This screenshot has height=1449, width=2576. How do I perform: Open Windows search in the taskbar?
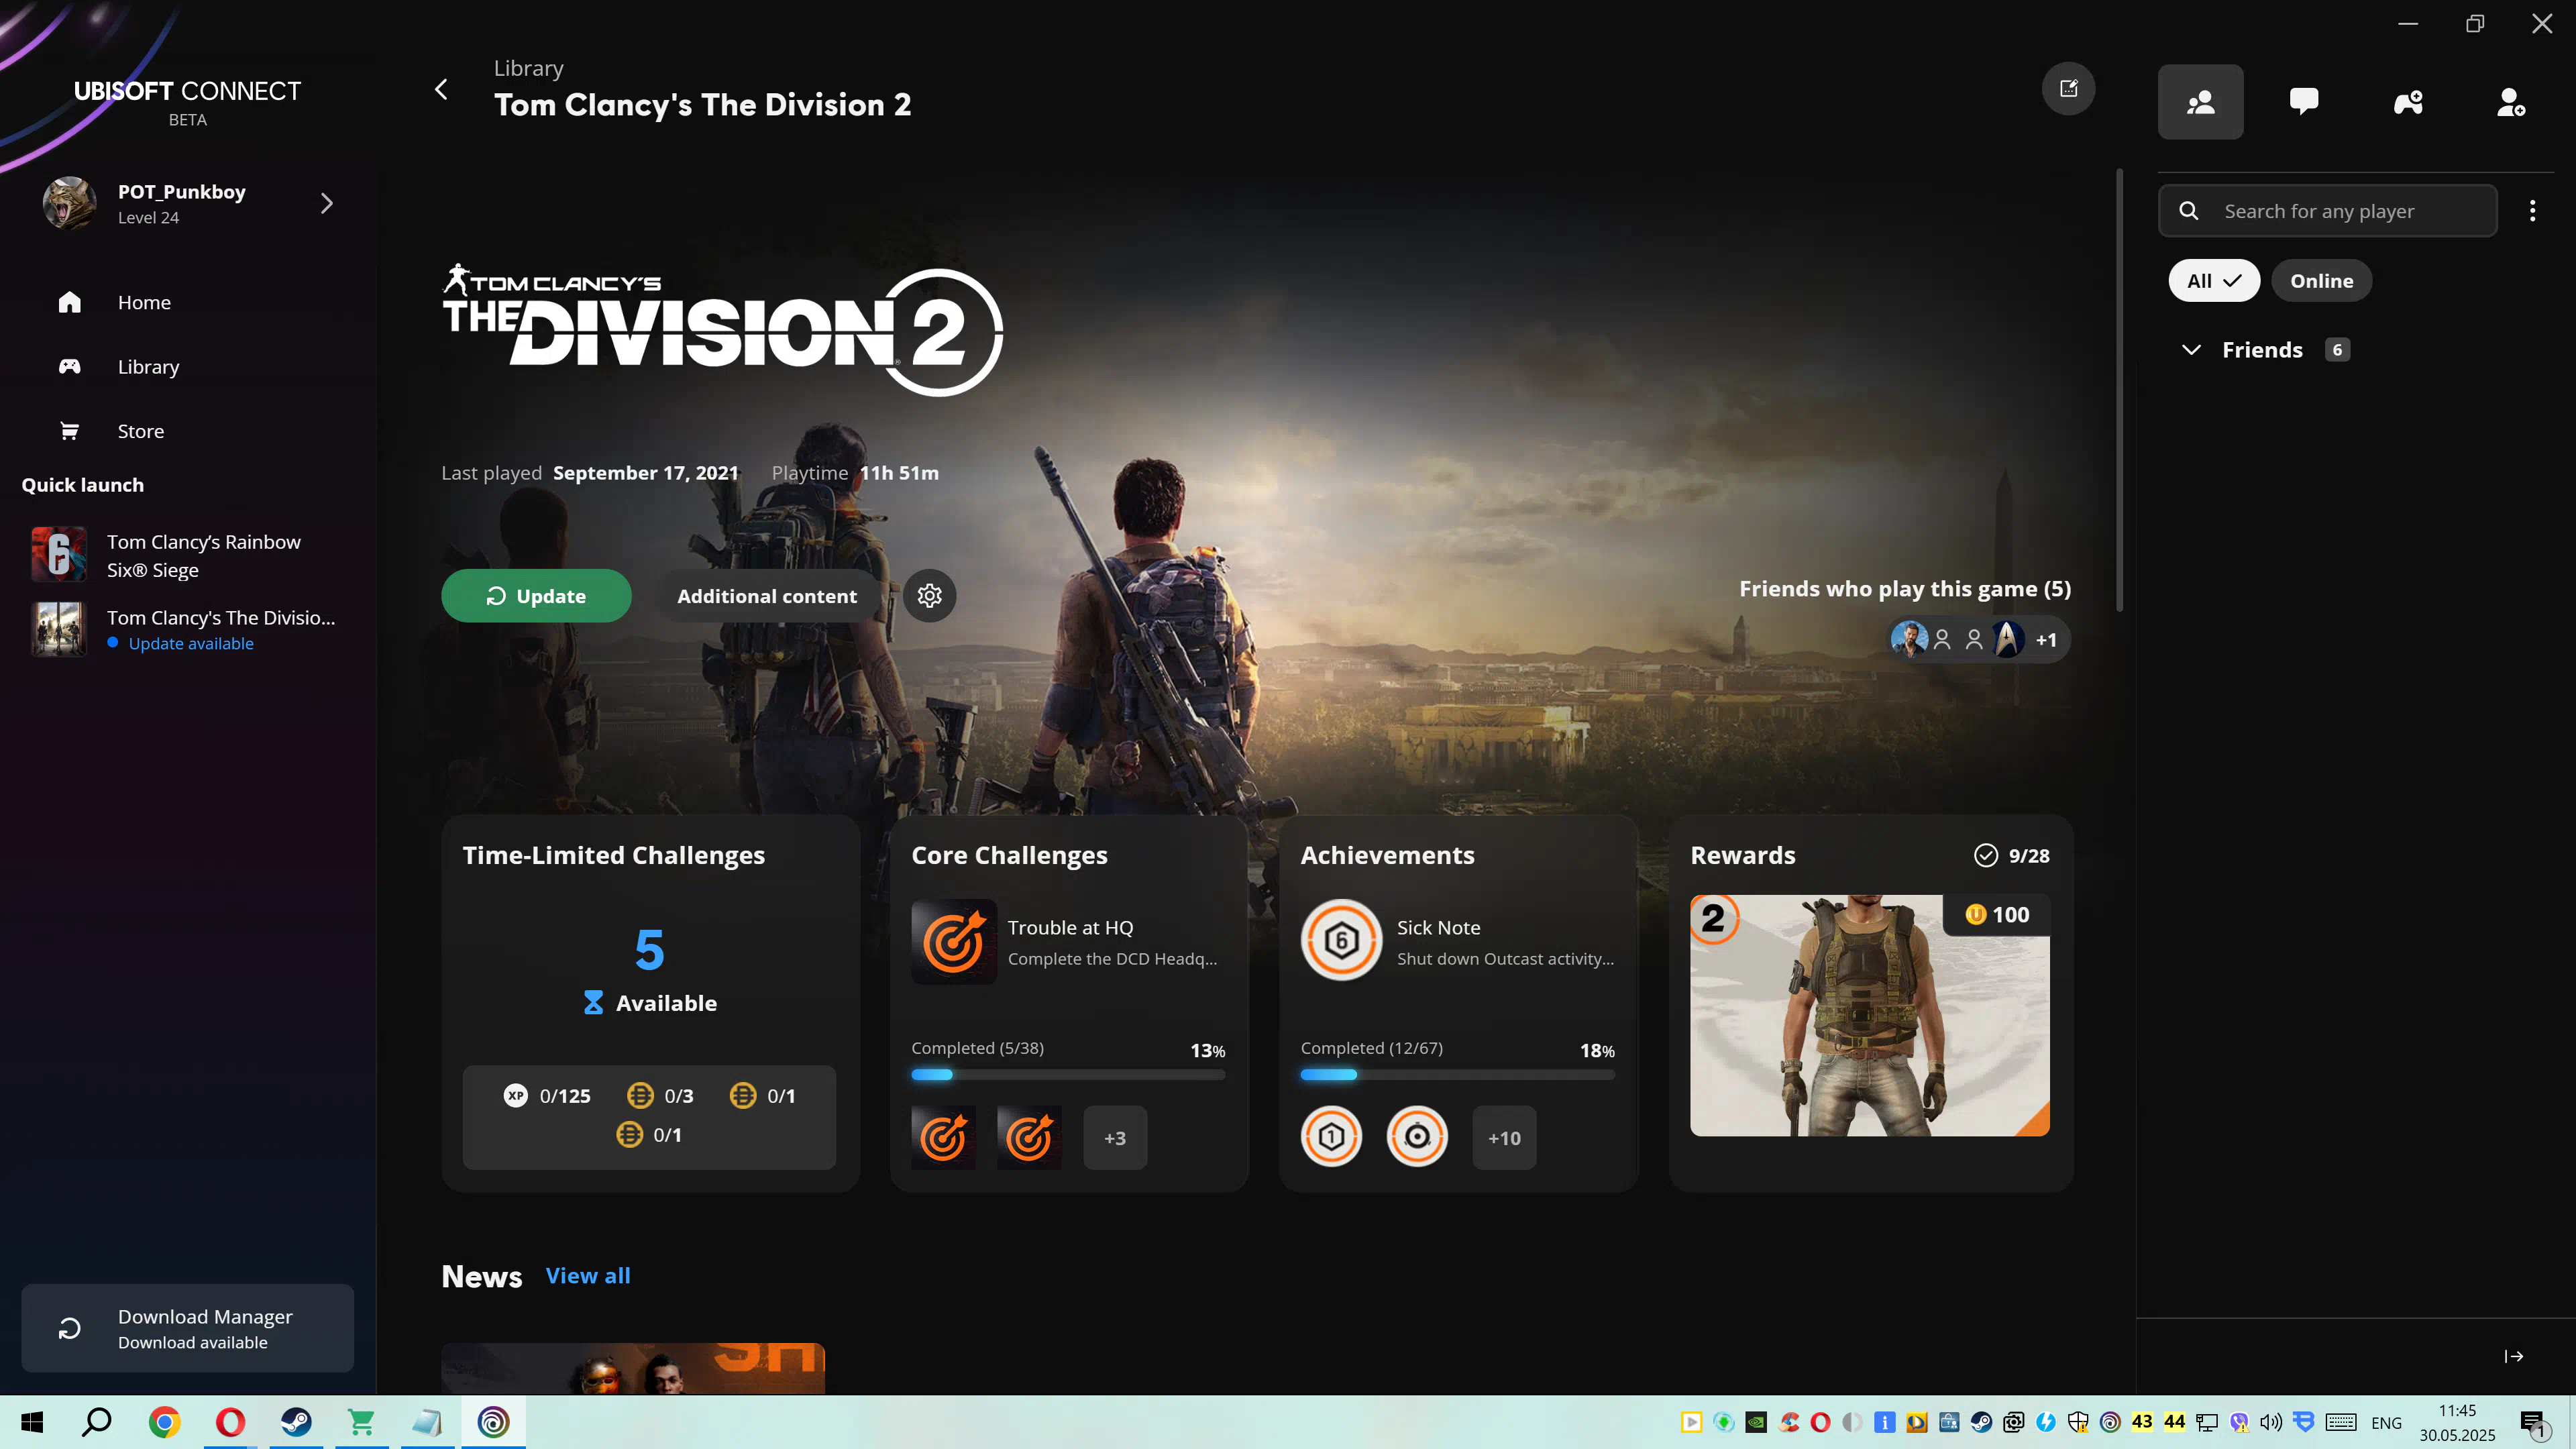(97, 1422)
